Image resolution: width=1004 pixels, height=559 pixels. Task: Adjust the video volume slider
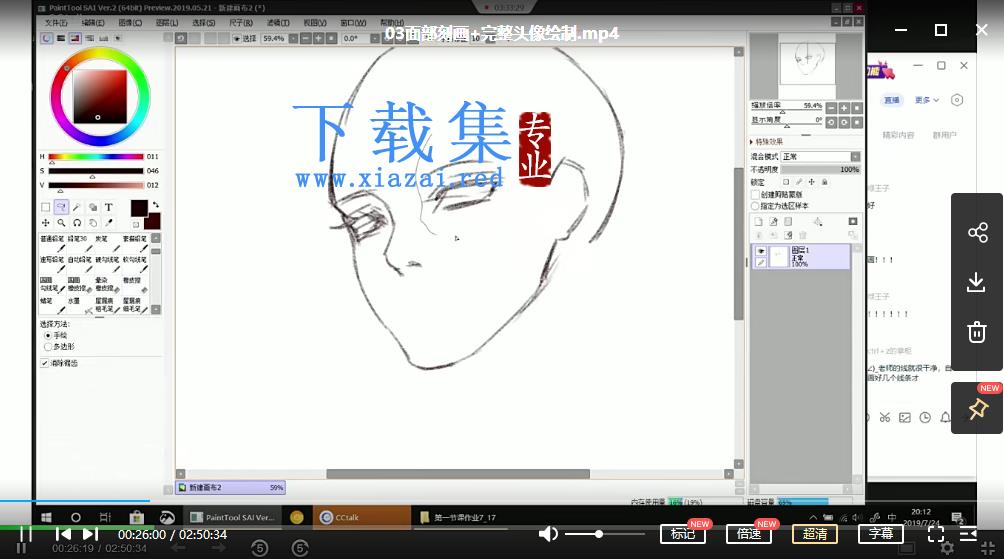pyautogui.click(x=605, y=533)
